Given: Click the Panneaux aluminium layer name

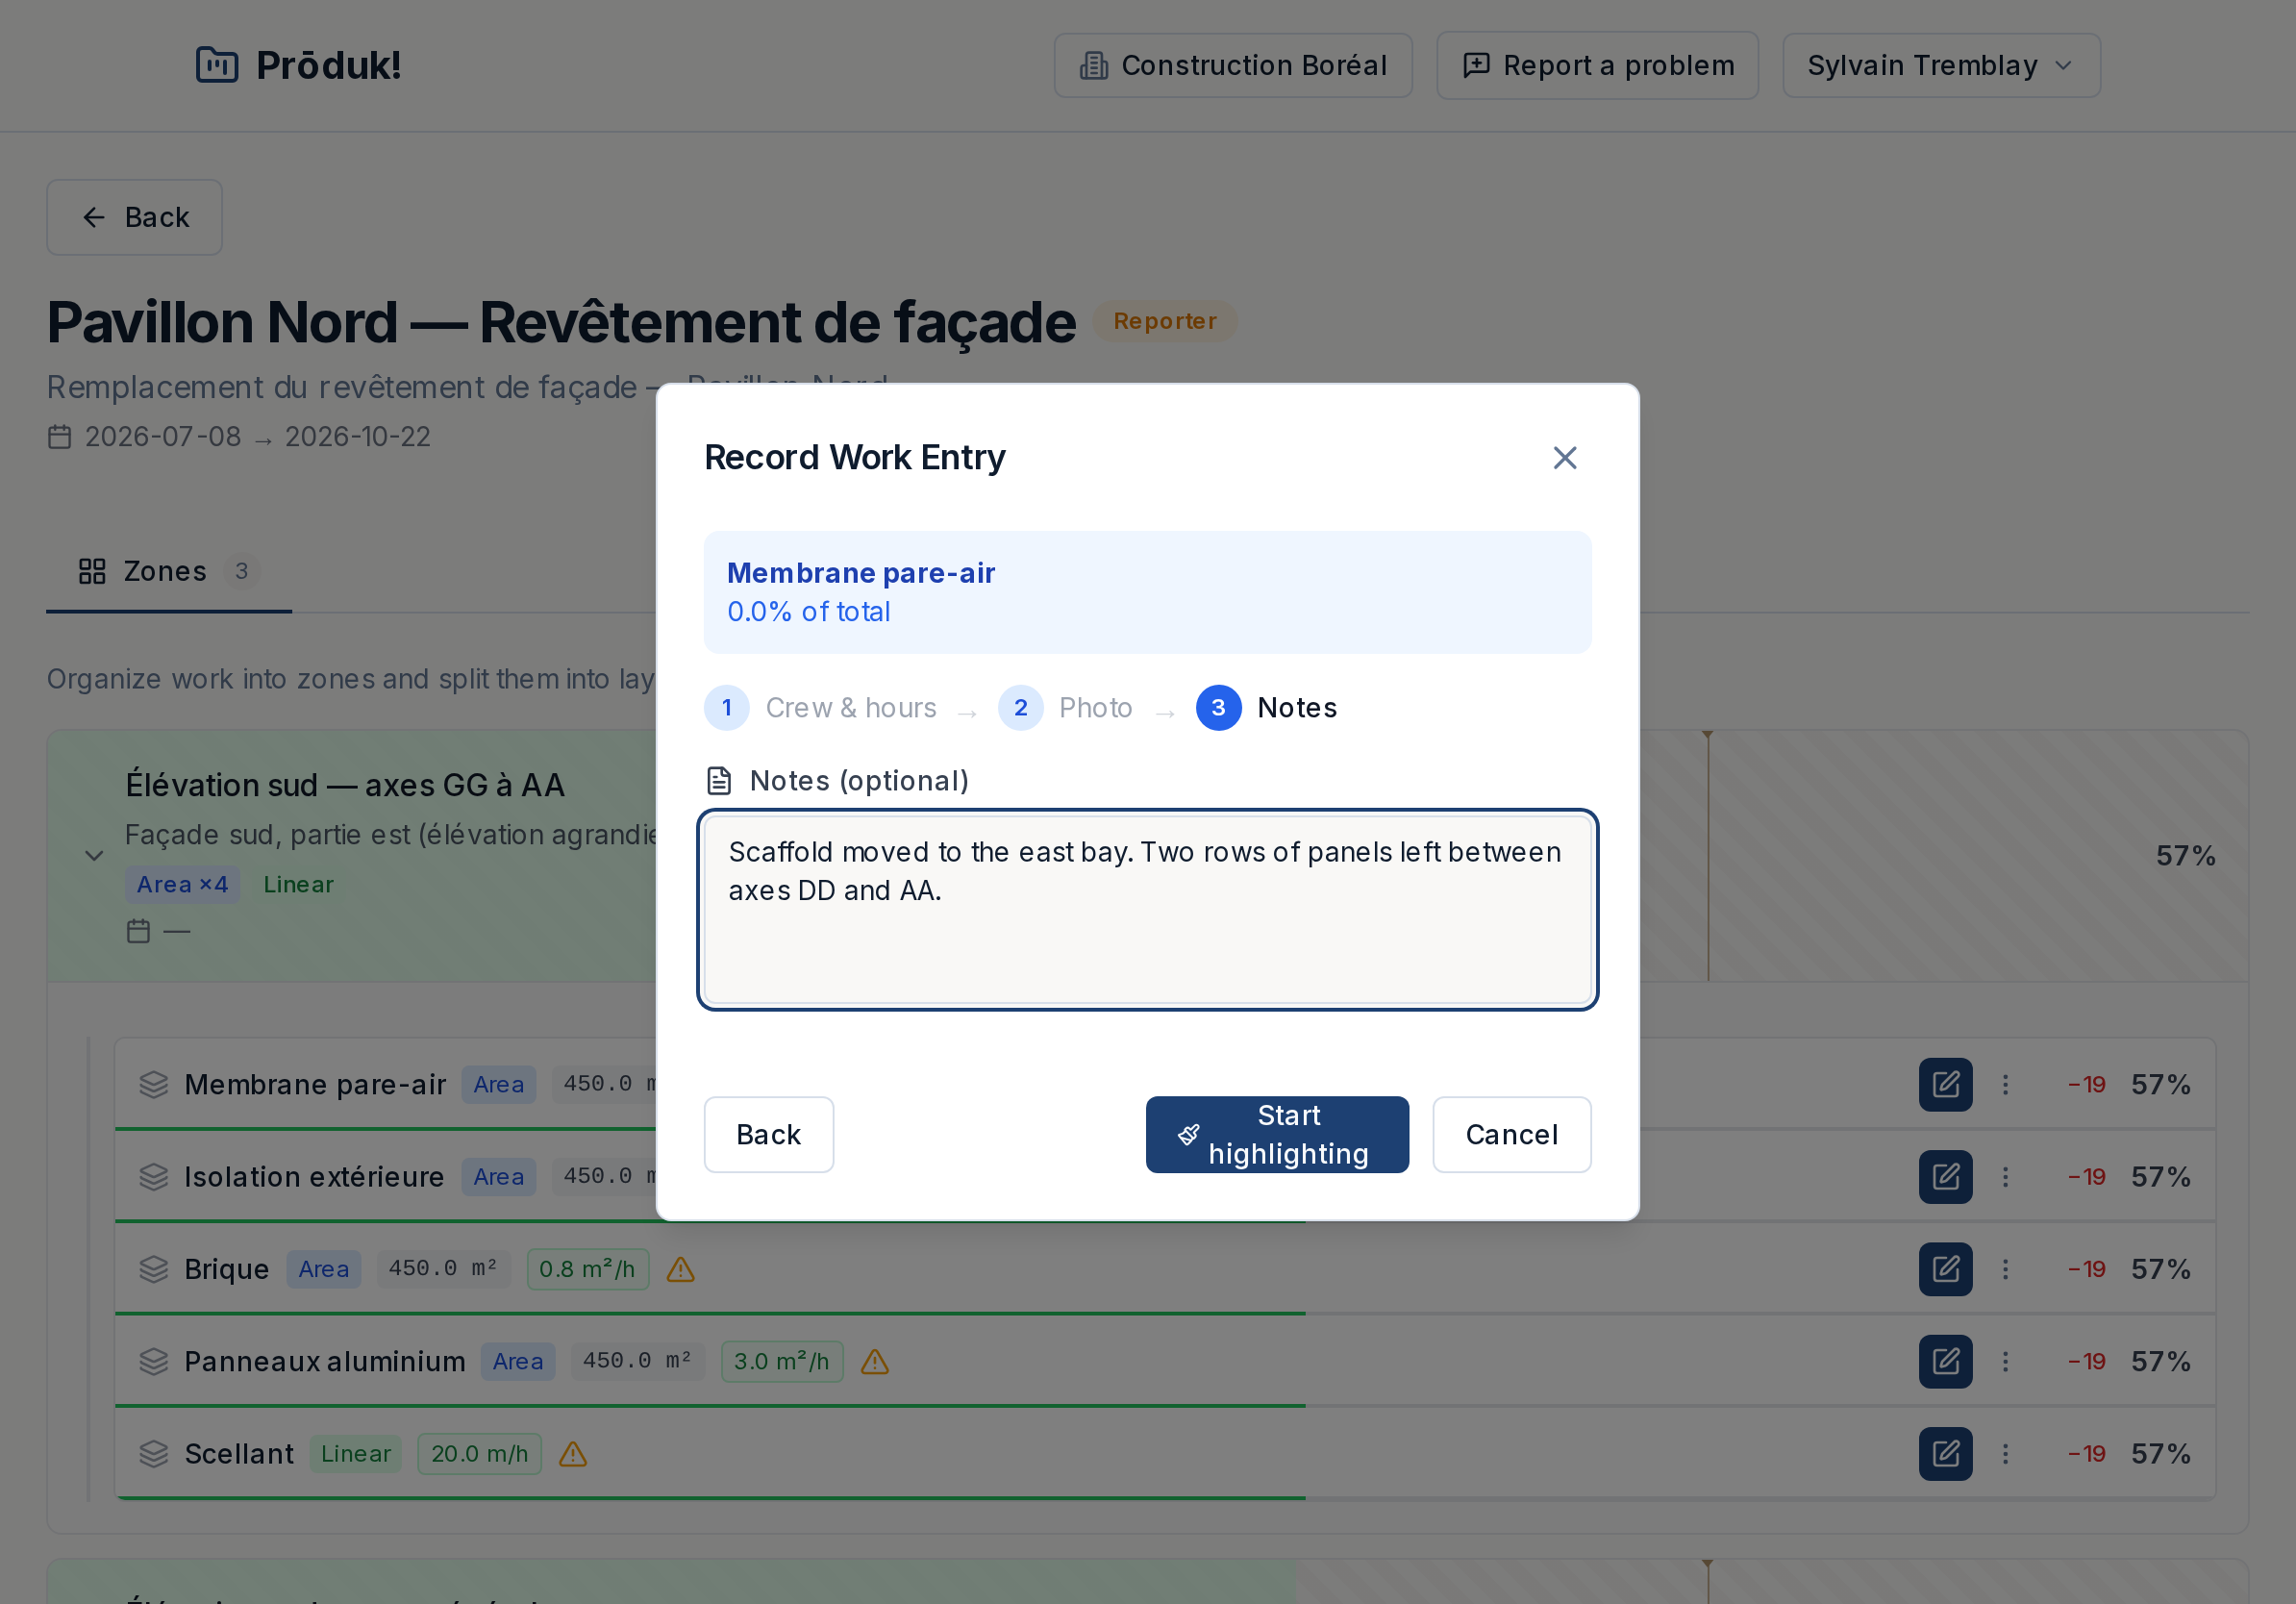Looking at the screenshot, I should [x=324, y=1361].
